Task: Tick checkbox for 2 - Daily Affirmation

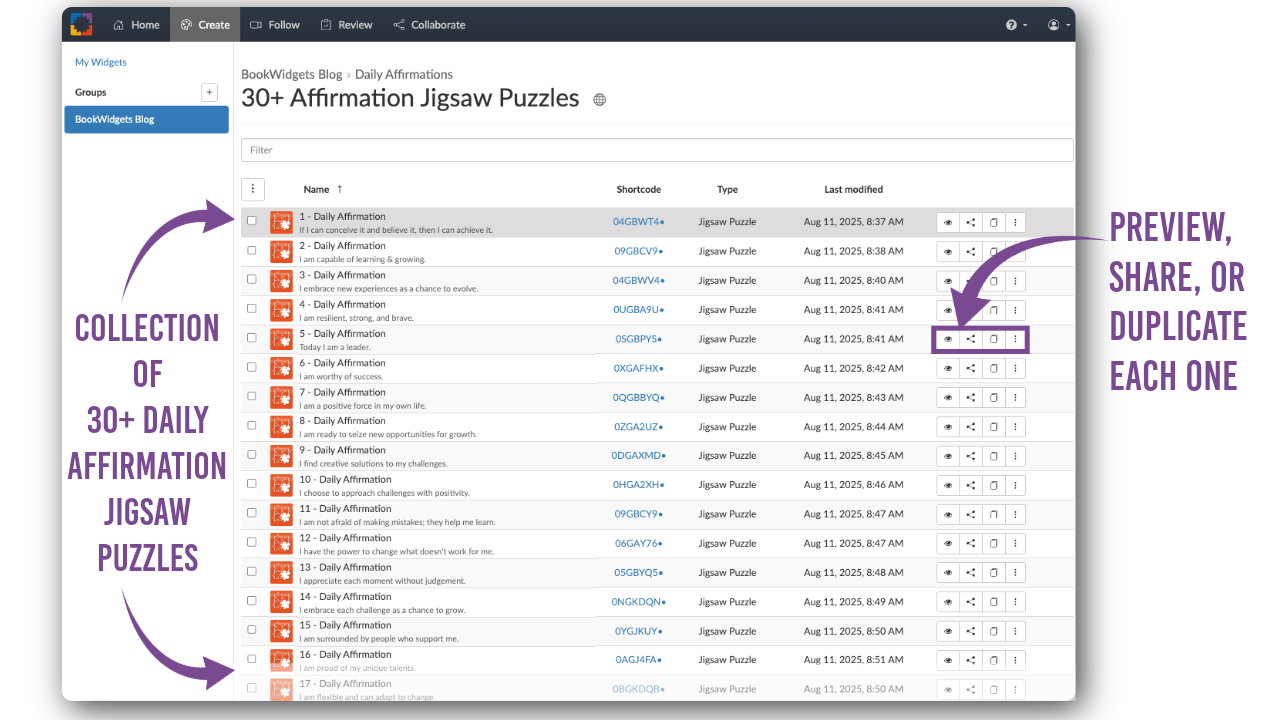Action: click(252, 251)
